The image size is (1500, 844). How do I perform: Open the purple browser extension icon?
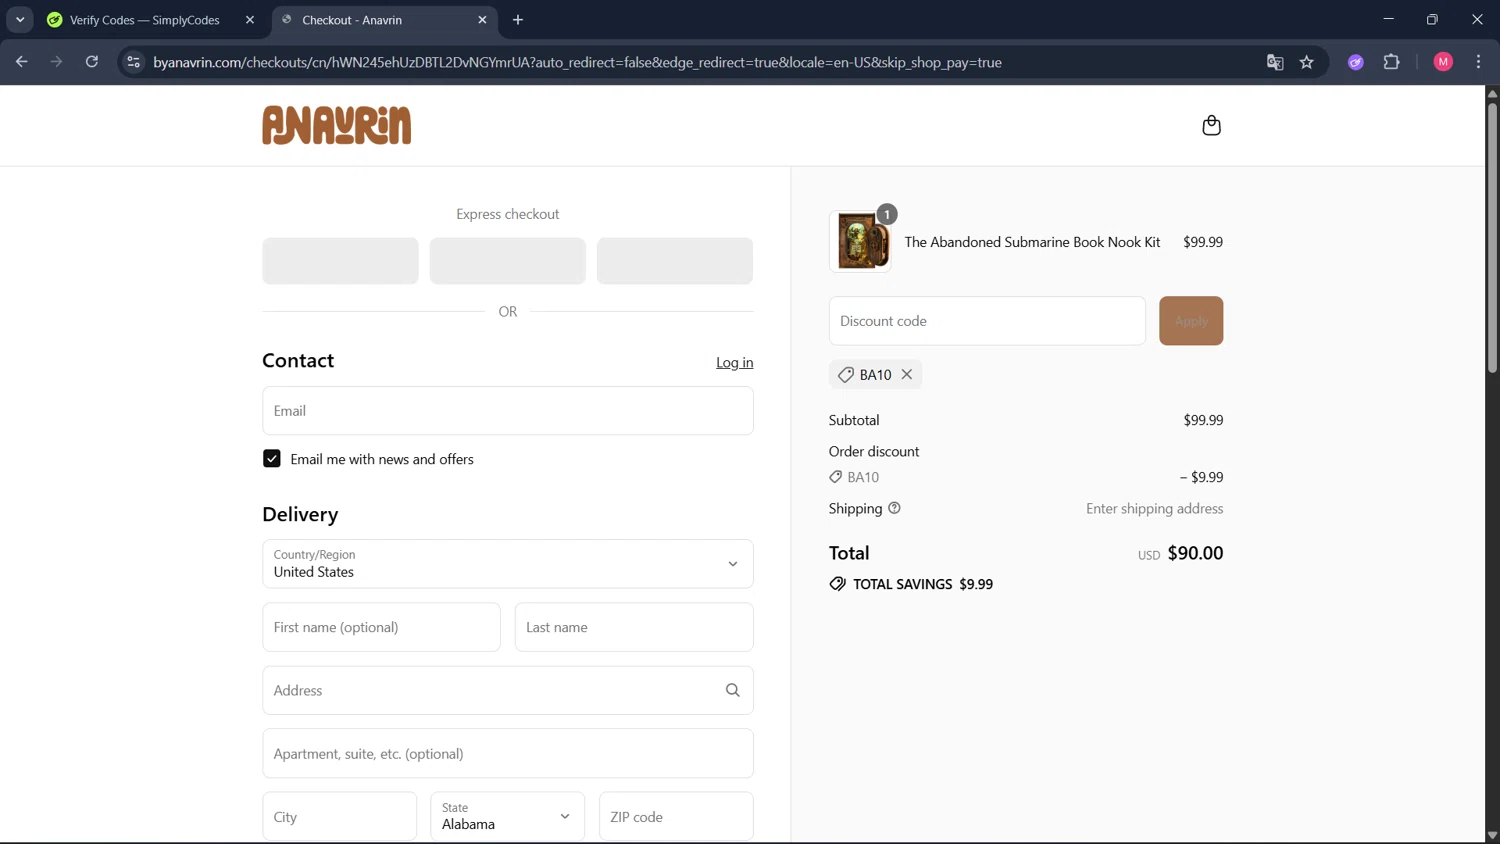pos(1356,62)
